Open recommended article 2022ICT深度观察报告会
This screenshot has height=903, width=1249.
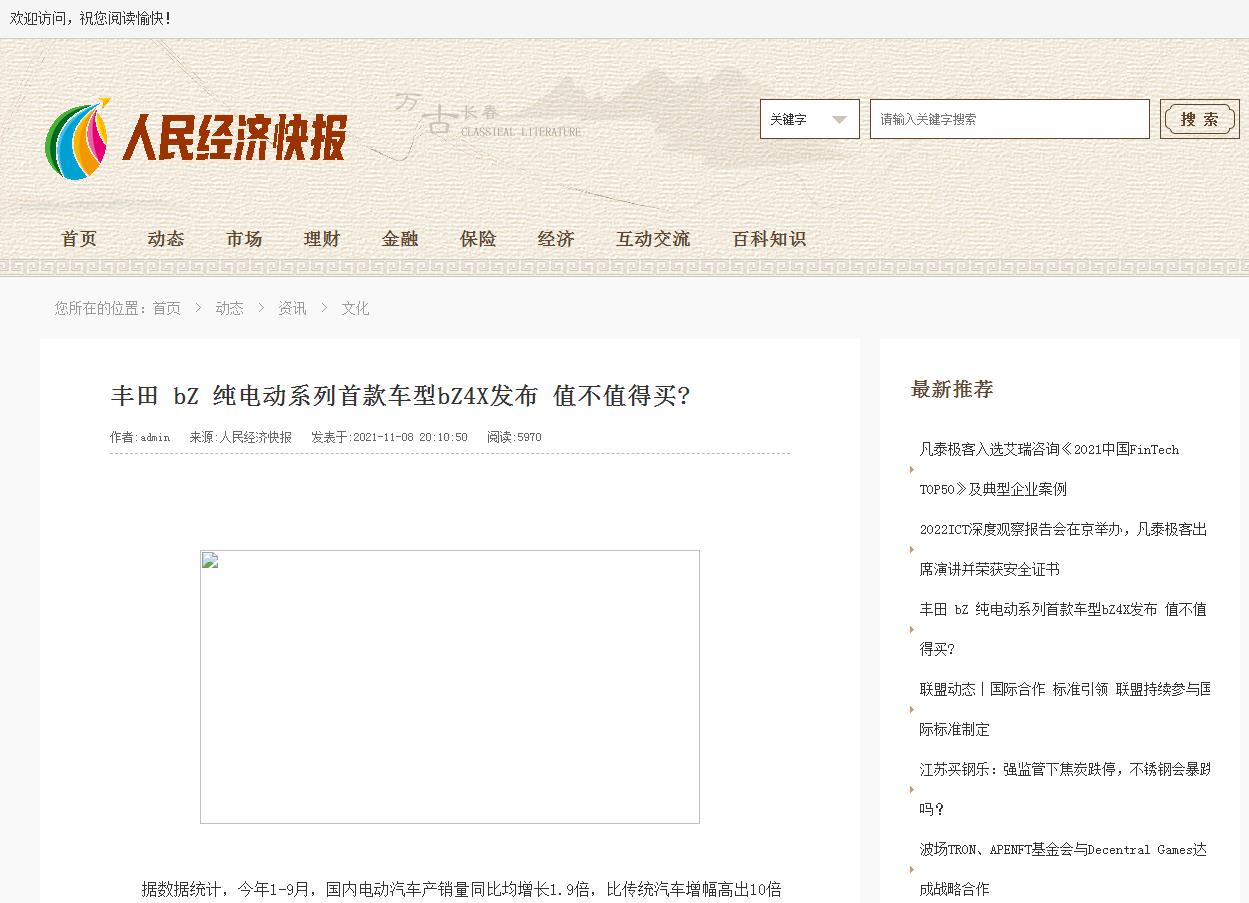tap(1063, 549)
